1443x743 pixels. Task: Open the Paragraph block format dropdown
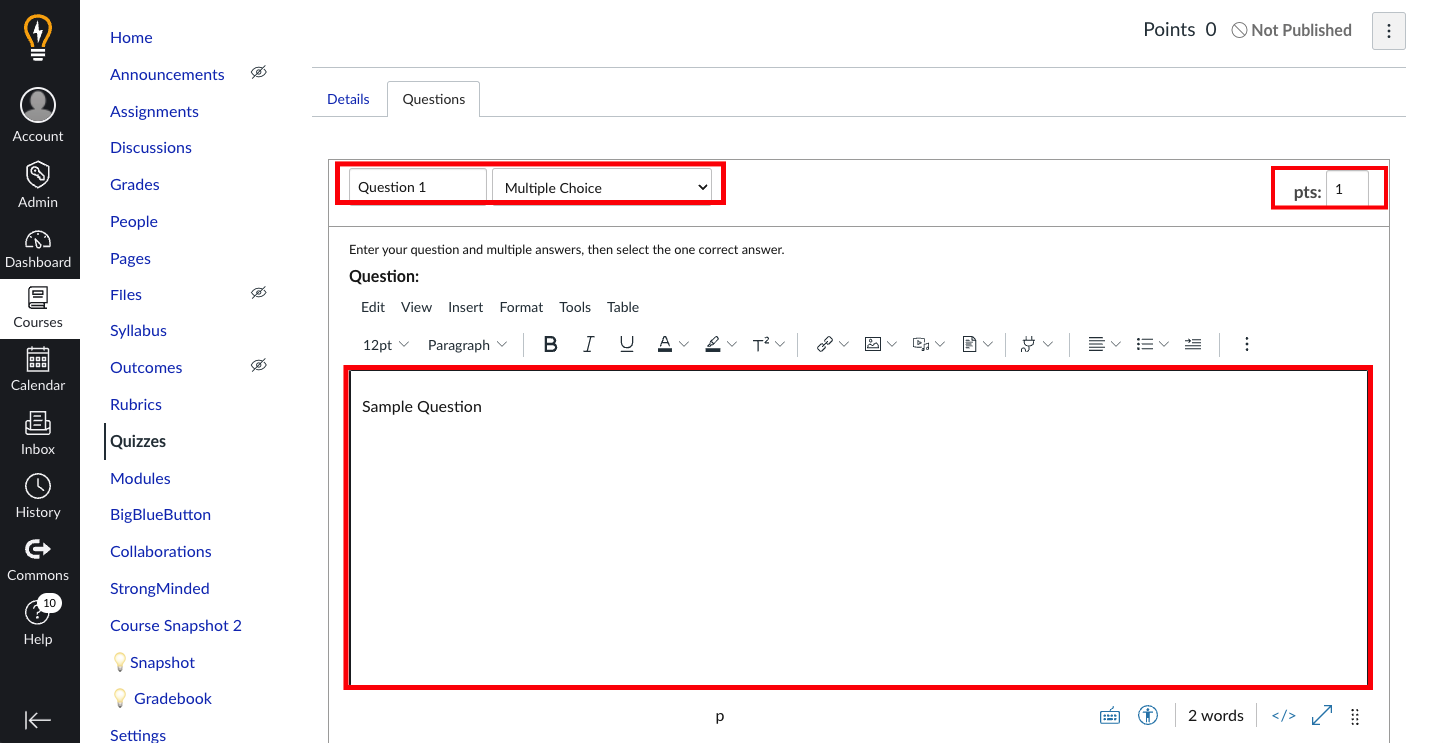(467, 344)
